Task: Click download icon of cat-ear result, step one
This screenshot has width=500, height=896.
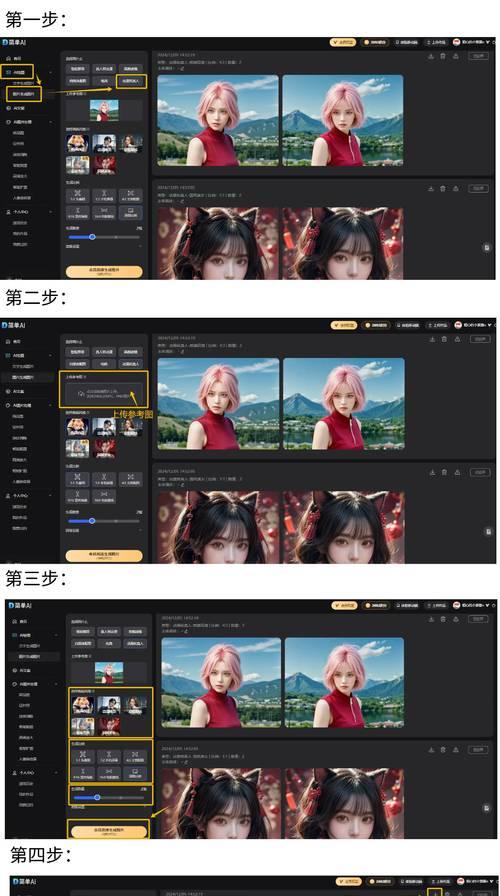Action: 431,189
